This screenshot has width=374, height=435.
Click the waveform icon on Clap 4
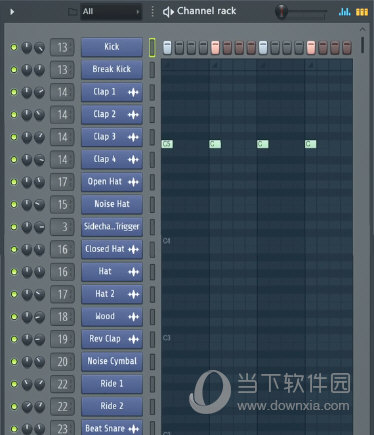[x=133, y=160]
